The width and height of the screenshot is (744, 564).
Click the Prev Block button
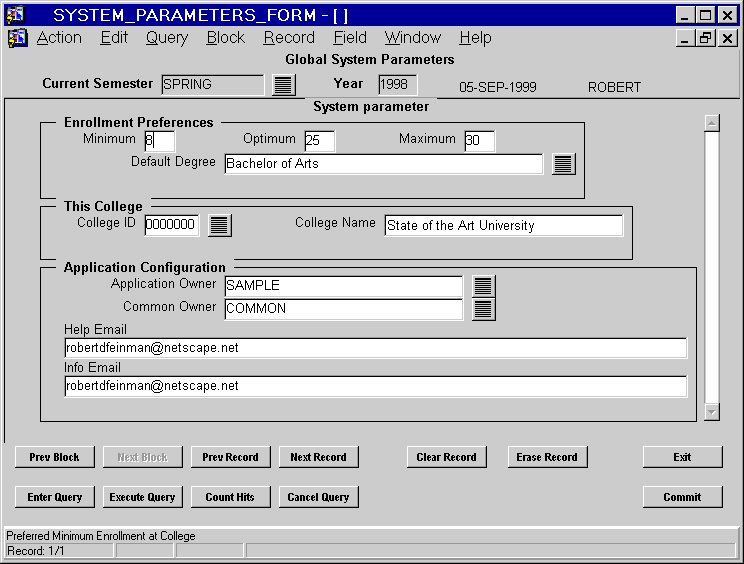pyautogui.click(x=55, y=457)
